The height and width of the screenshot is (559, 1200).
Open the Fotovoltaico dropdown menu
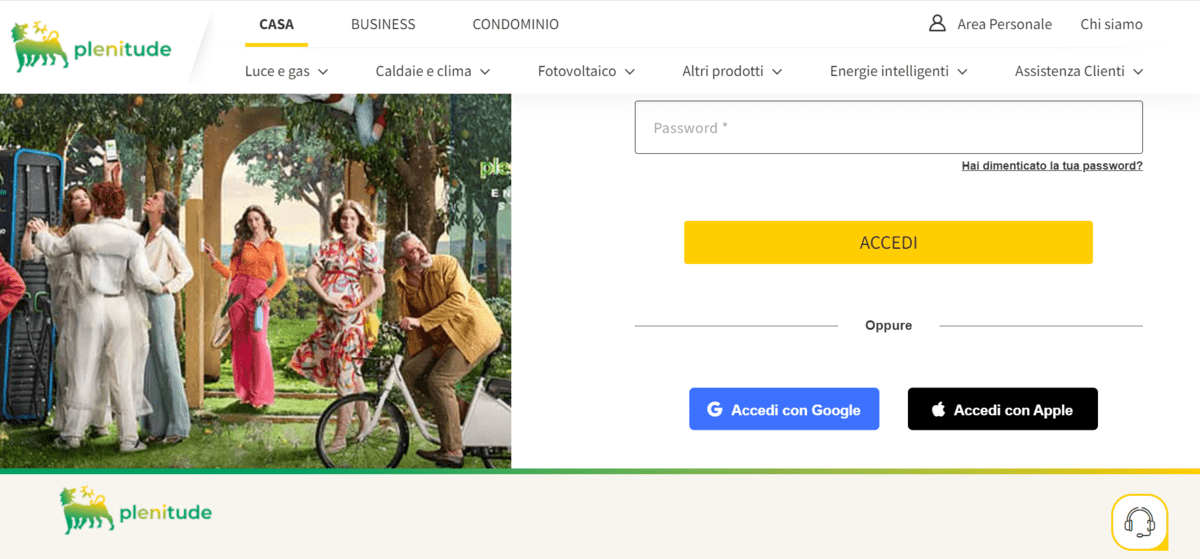click(586, 71)
